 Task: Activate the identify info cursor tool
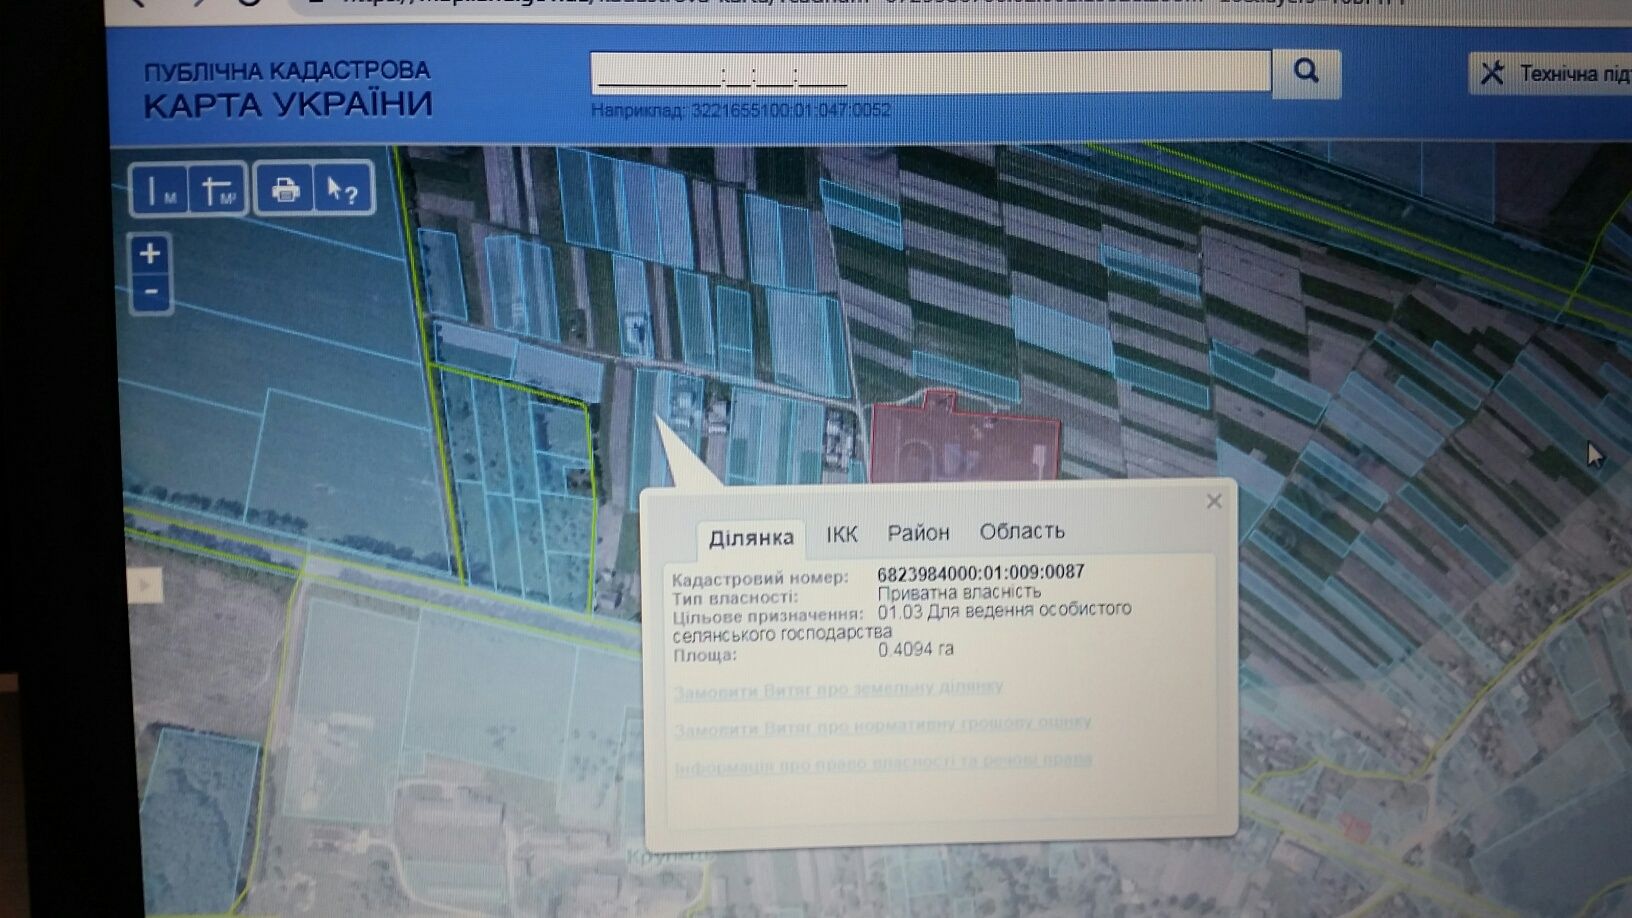point(343,188)
